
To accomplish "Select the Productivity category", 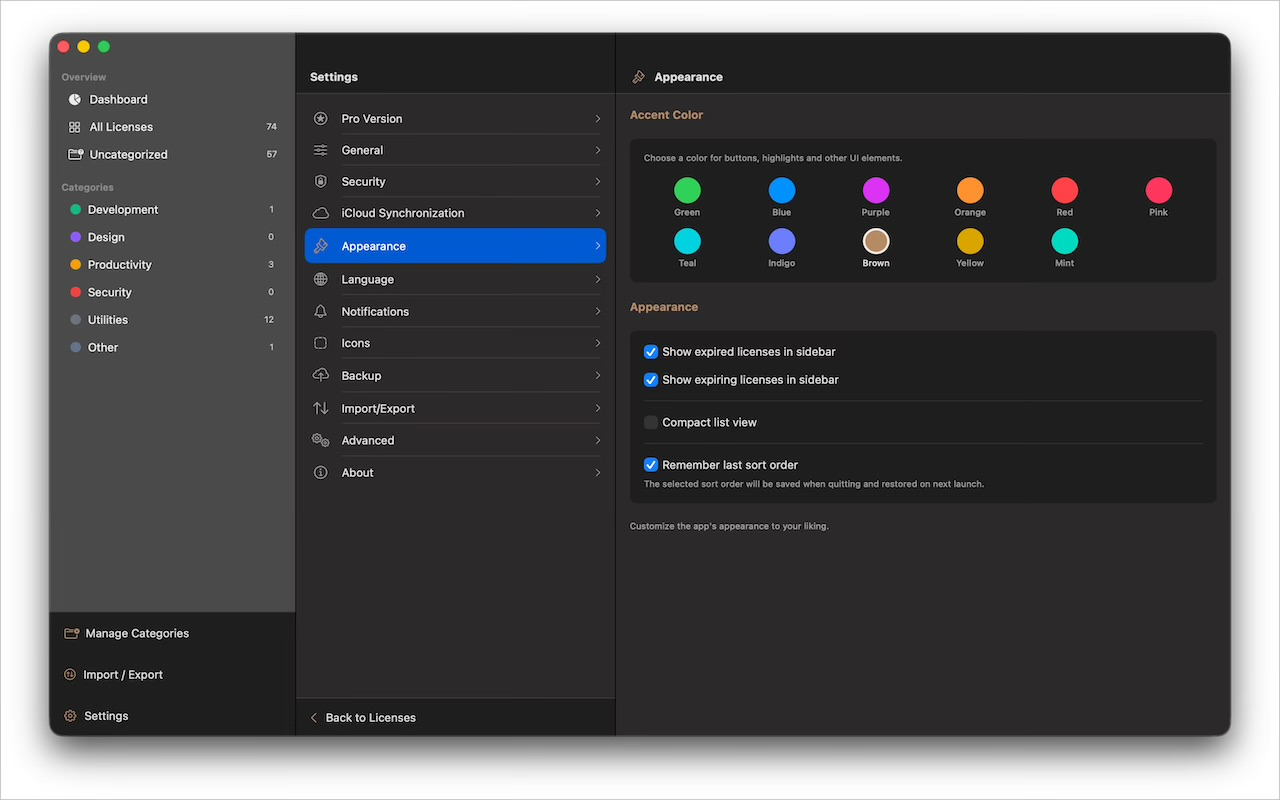I will pos(172,265).
